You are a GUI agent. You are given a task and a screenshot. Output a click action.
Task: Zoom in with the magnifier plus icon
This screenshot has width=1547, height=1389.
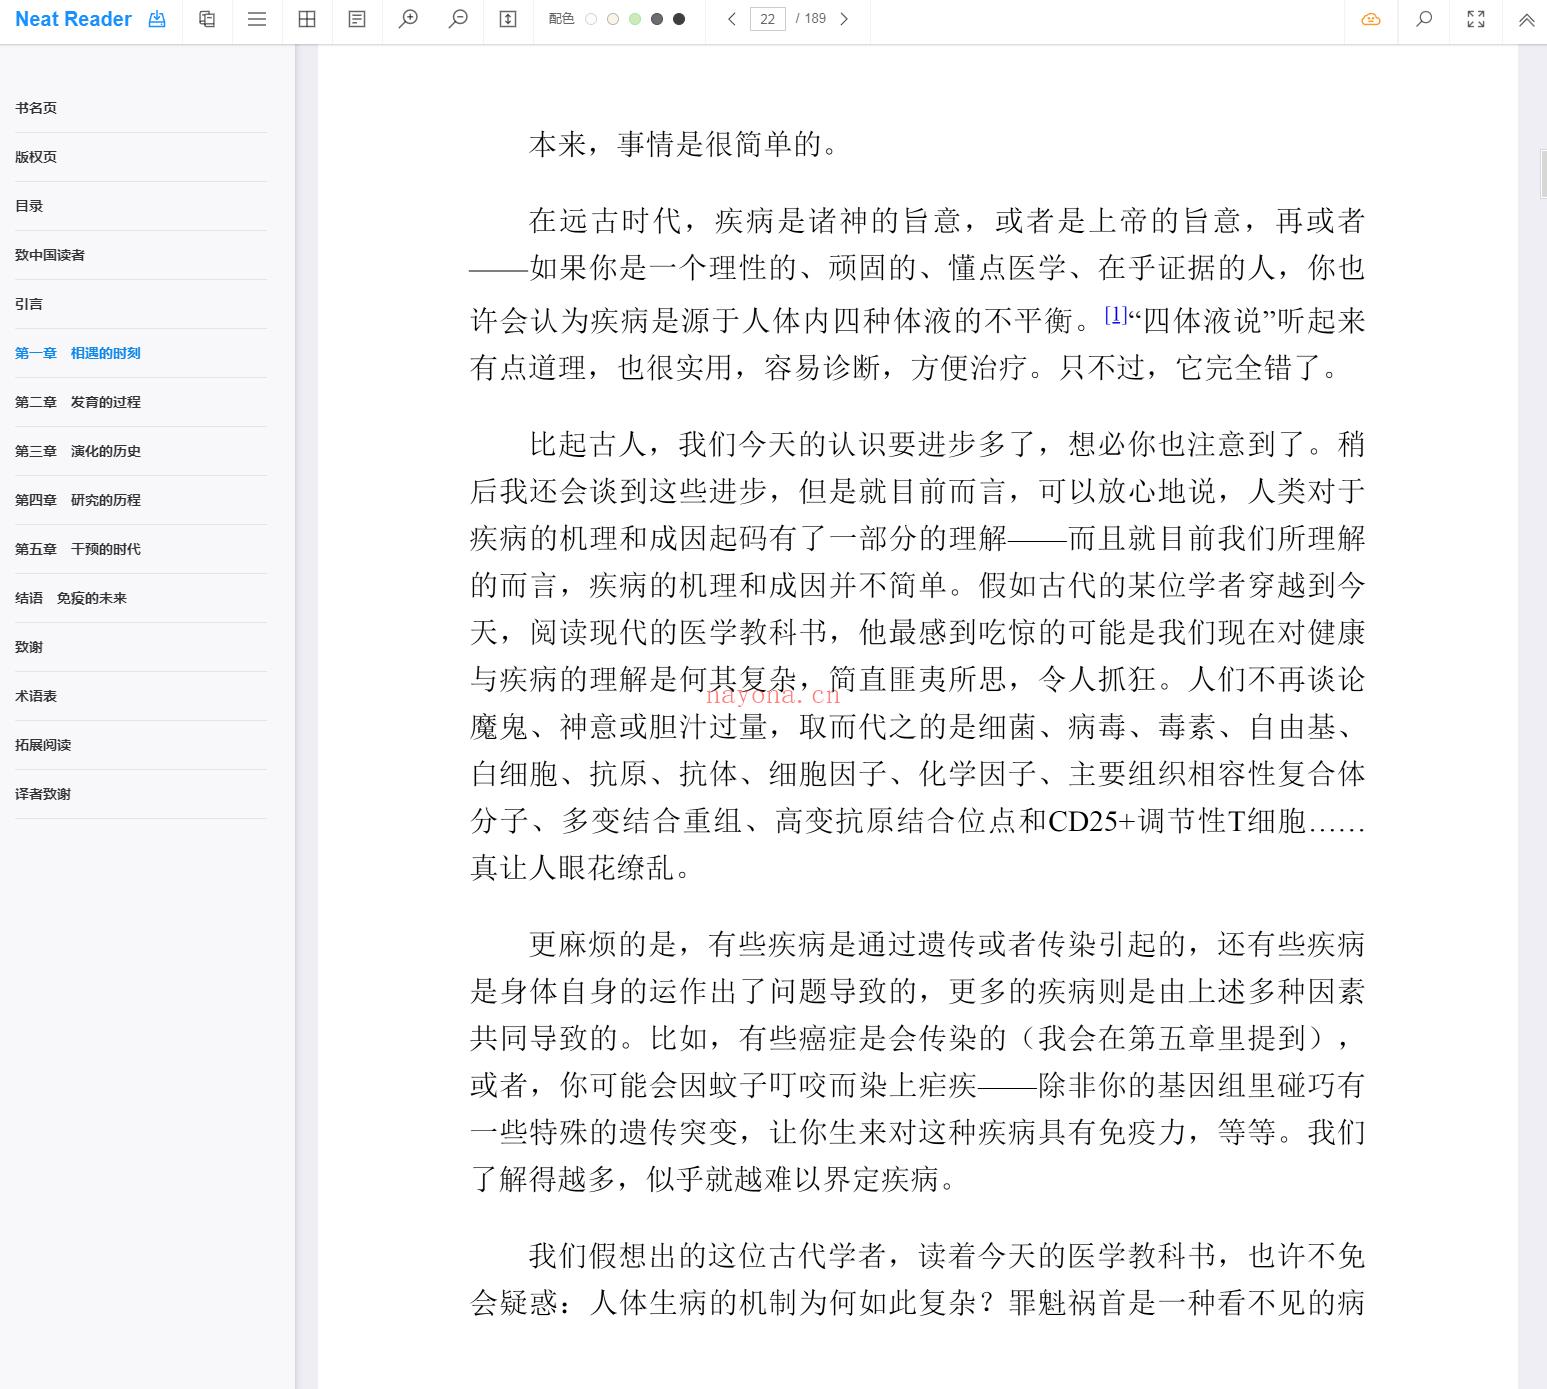408,19
